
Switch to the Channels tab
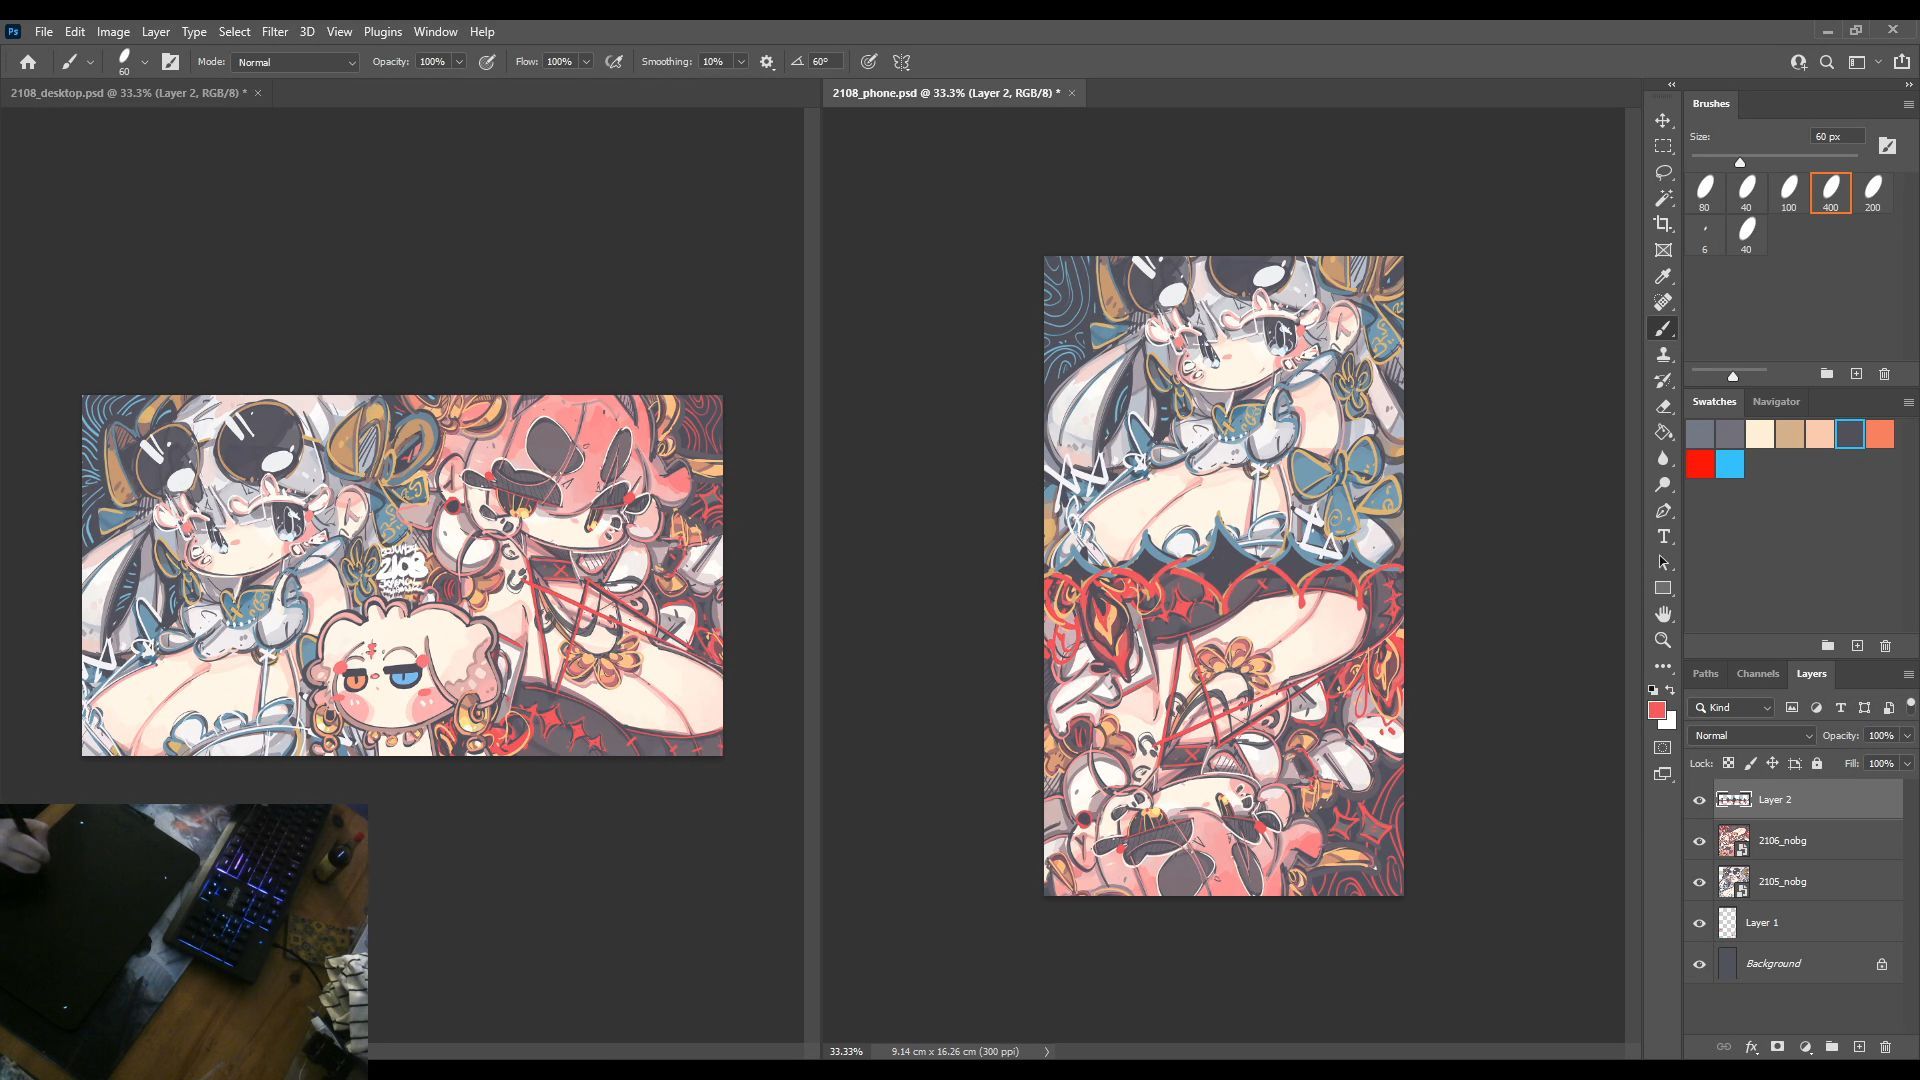[x=1757, y=673]
